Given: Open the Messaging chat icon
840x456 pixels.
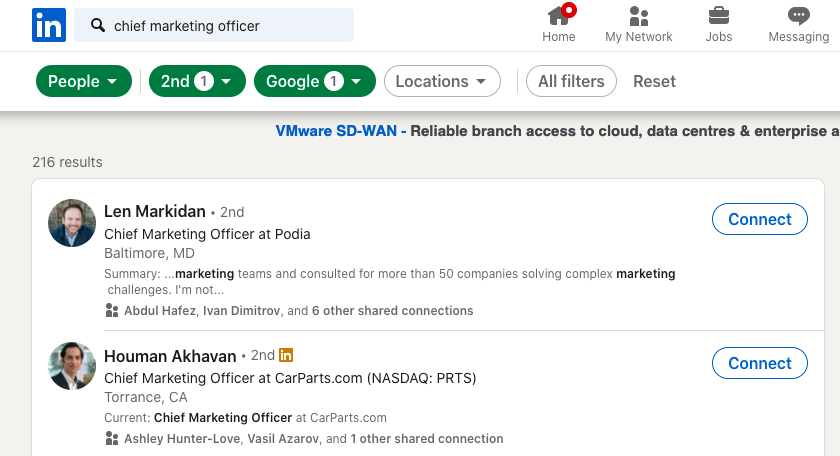Looking at the screenshot, I should (x=798, y=17).
